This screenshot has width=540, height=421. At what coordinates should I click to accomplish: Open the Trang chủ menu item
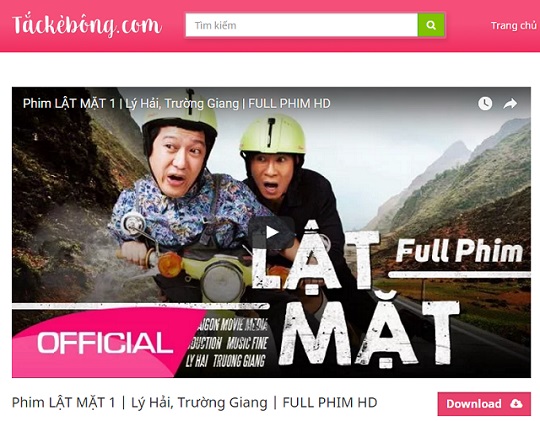513,25
